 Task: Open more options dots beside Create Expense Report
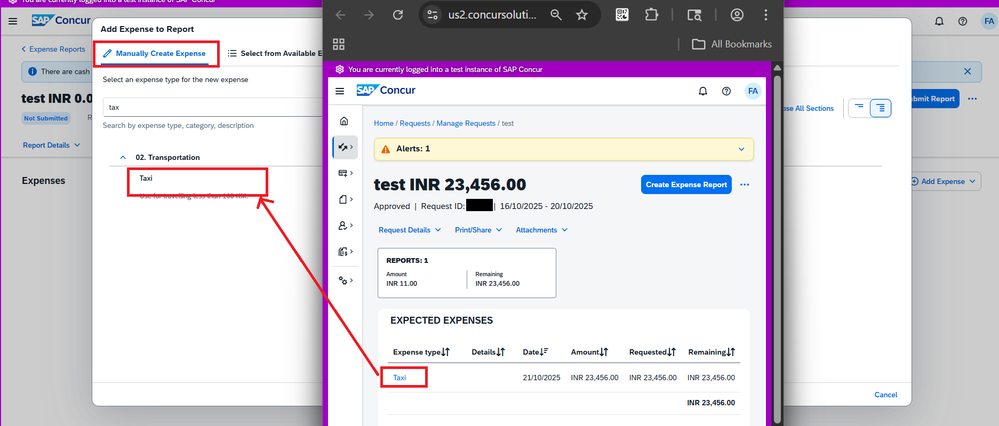[x=744, y=185]
